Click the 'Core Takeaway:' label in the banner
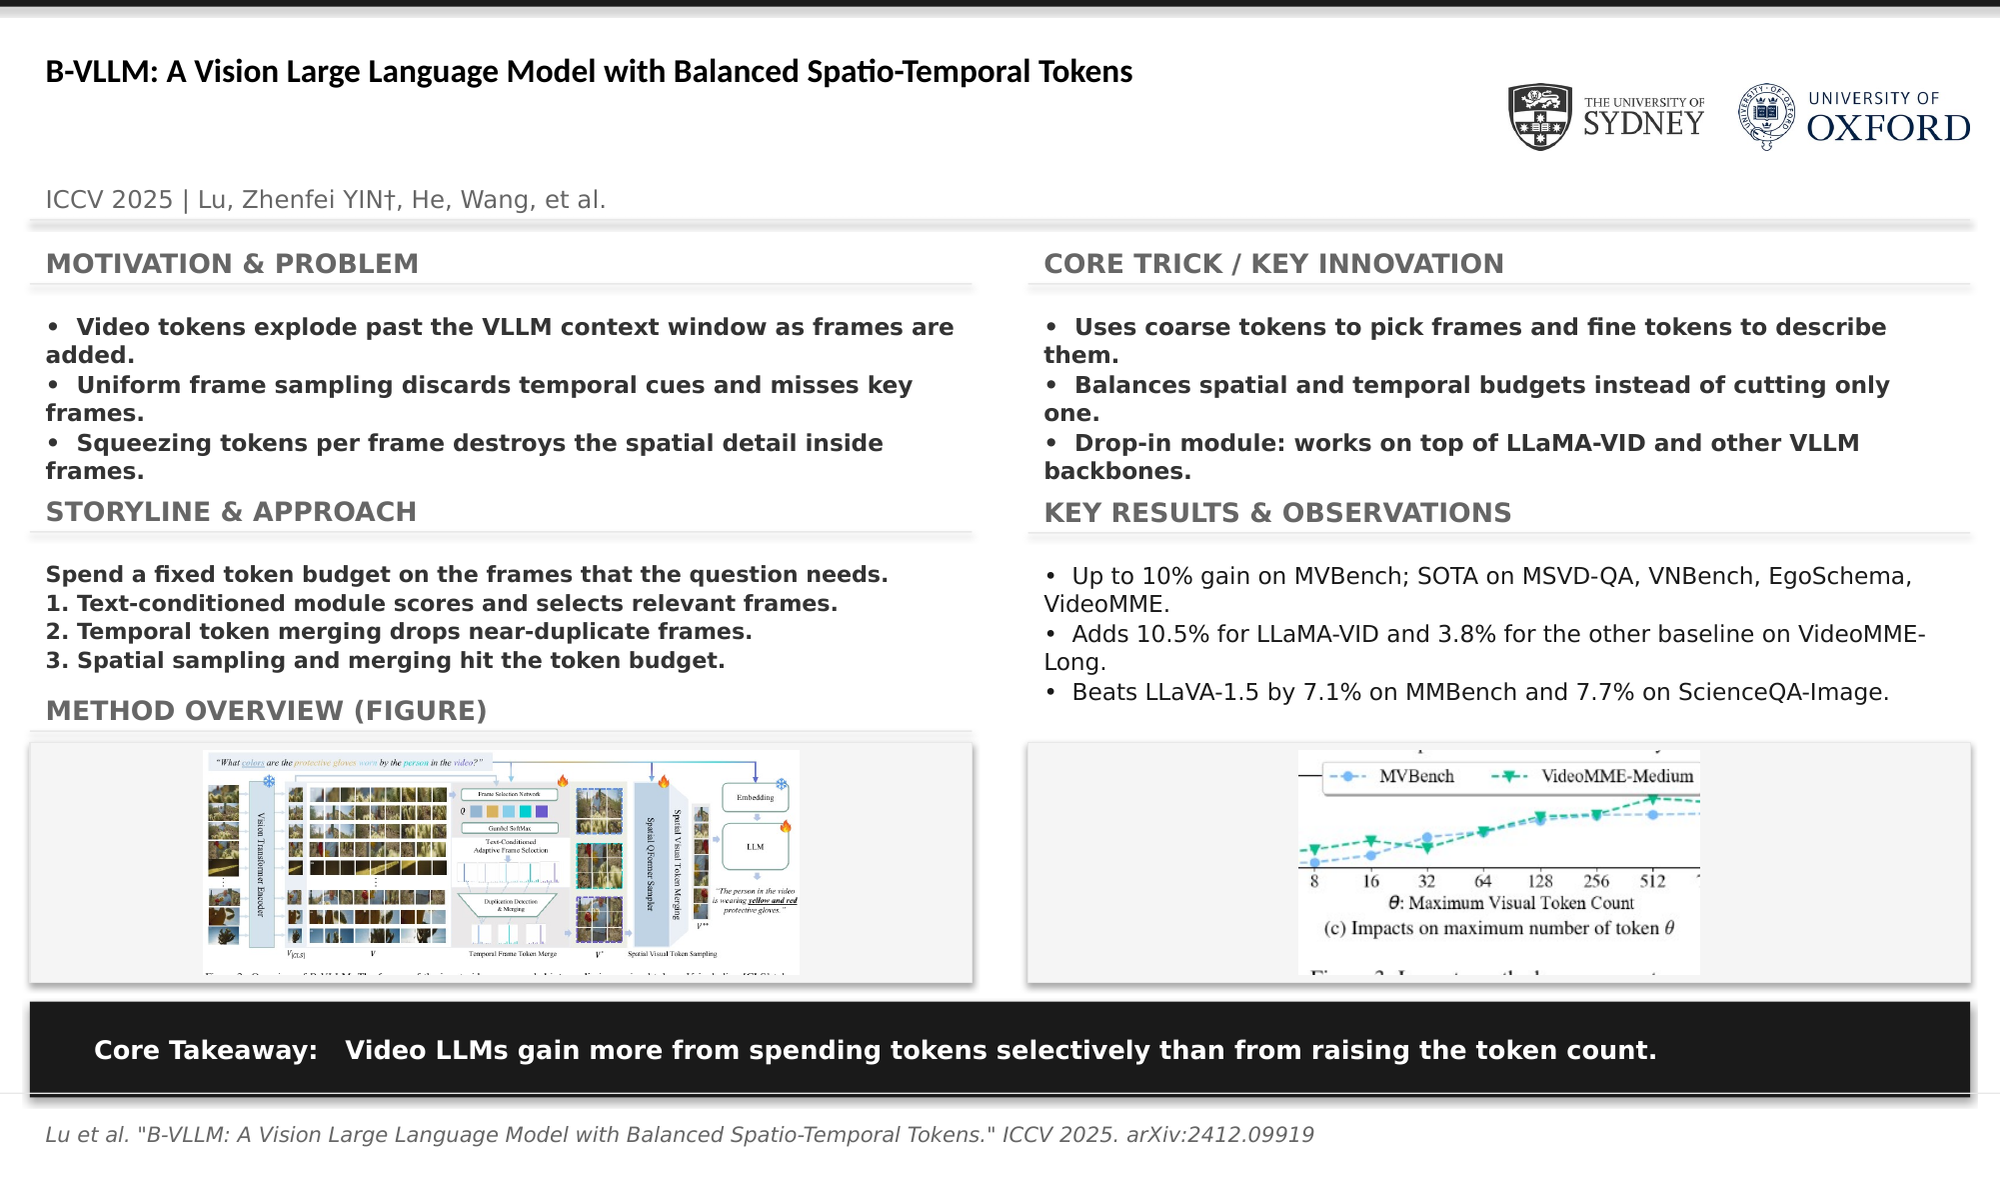This screenshot has width=2000, height=1200. (x=206, y=1050)
